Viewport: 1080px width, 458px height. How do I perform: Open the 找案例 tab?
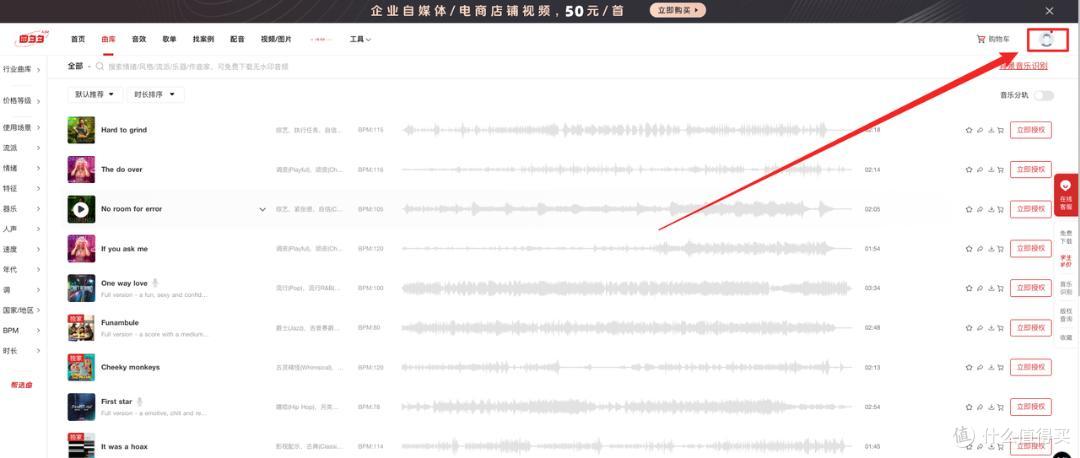[203, 39]
